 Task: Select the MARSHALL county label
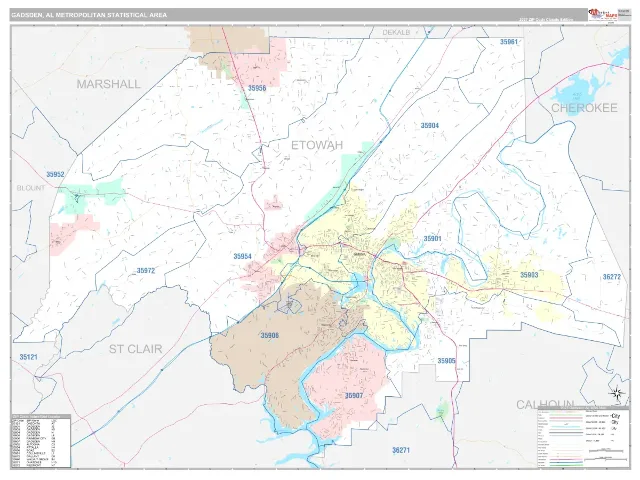click(109, 84)
